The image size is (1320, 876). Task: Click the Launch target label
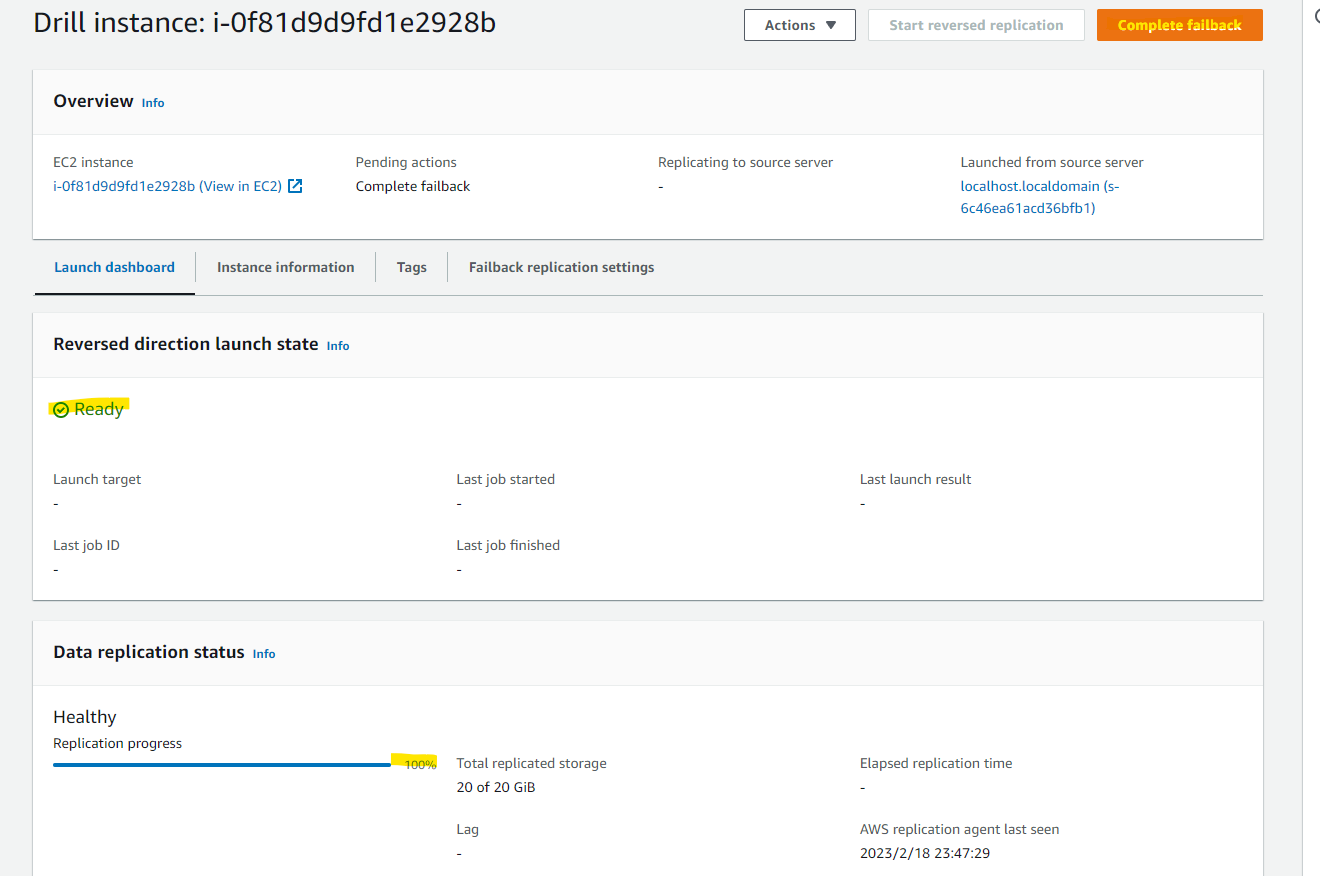click(x=97, y=479)
